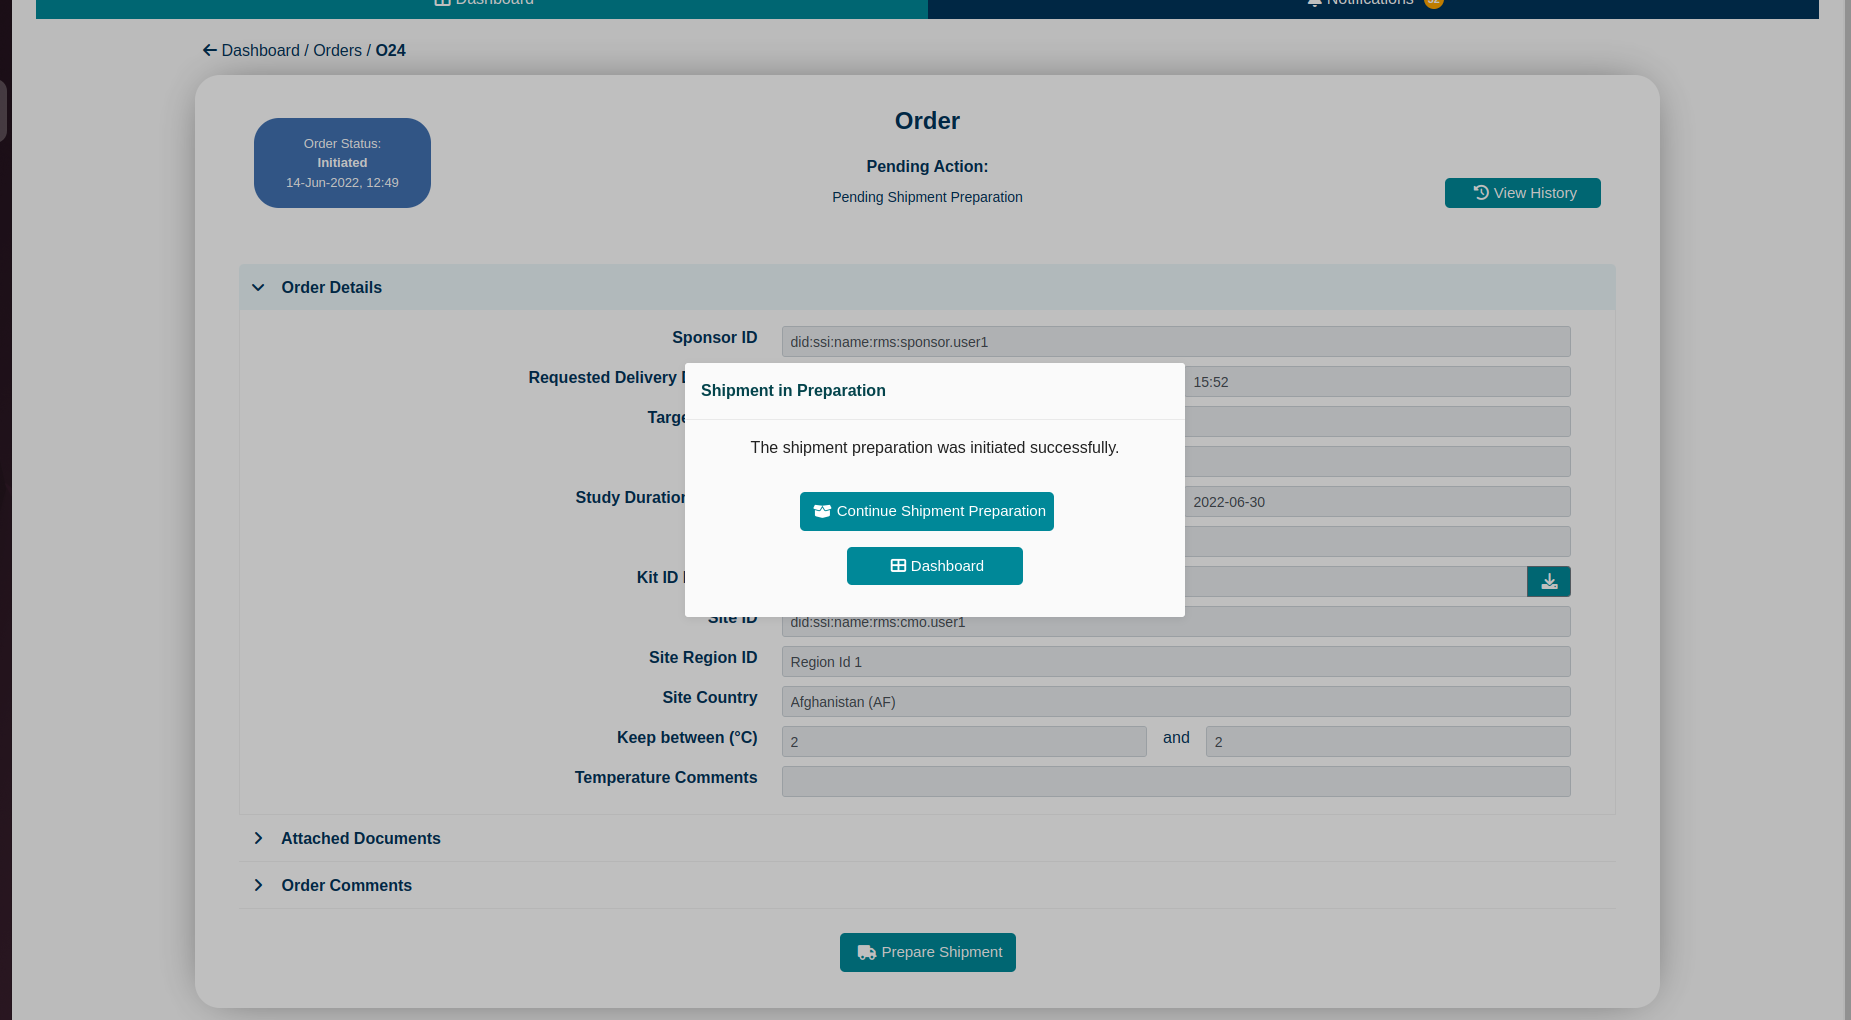The height and width of the screenshot is (1020, 1851).
Task: Click the back arrow beside the breadcrumb
Action: coord(209,50)
